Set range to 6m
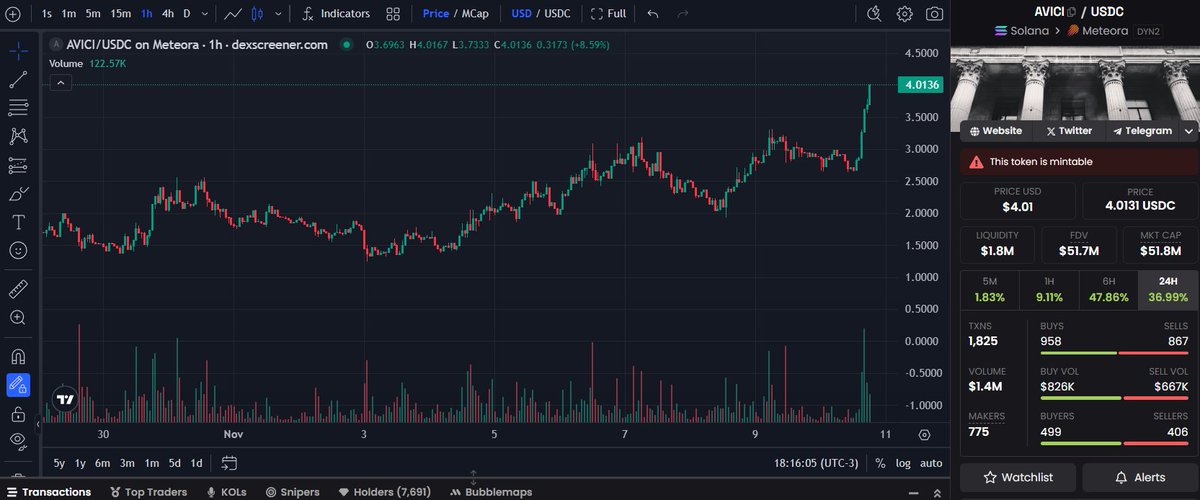Viewport: 1200px width, 500px height. (102, 463)
